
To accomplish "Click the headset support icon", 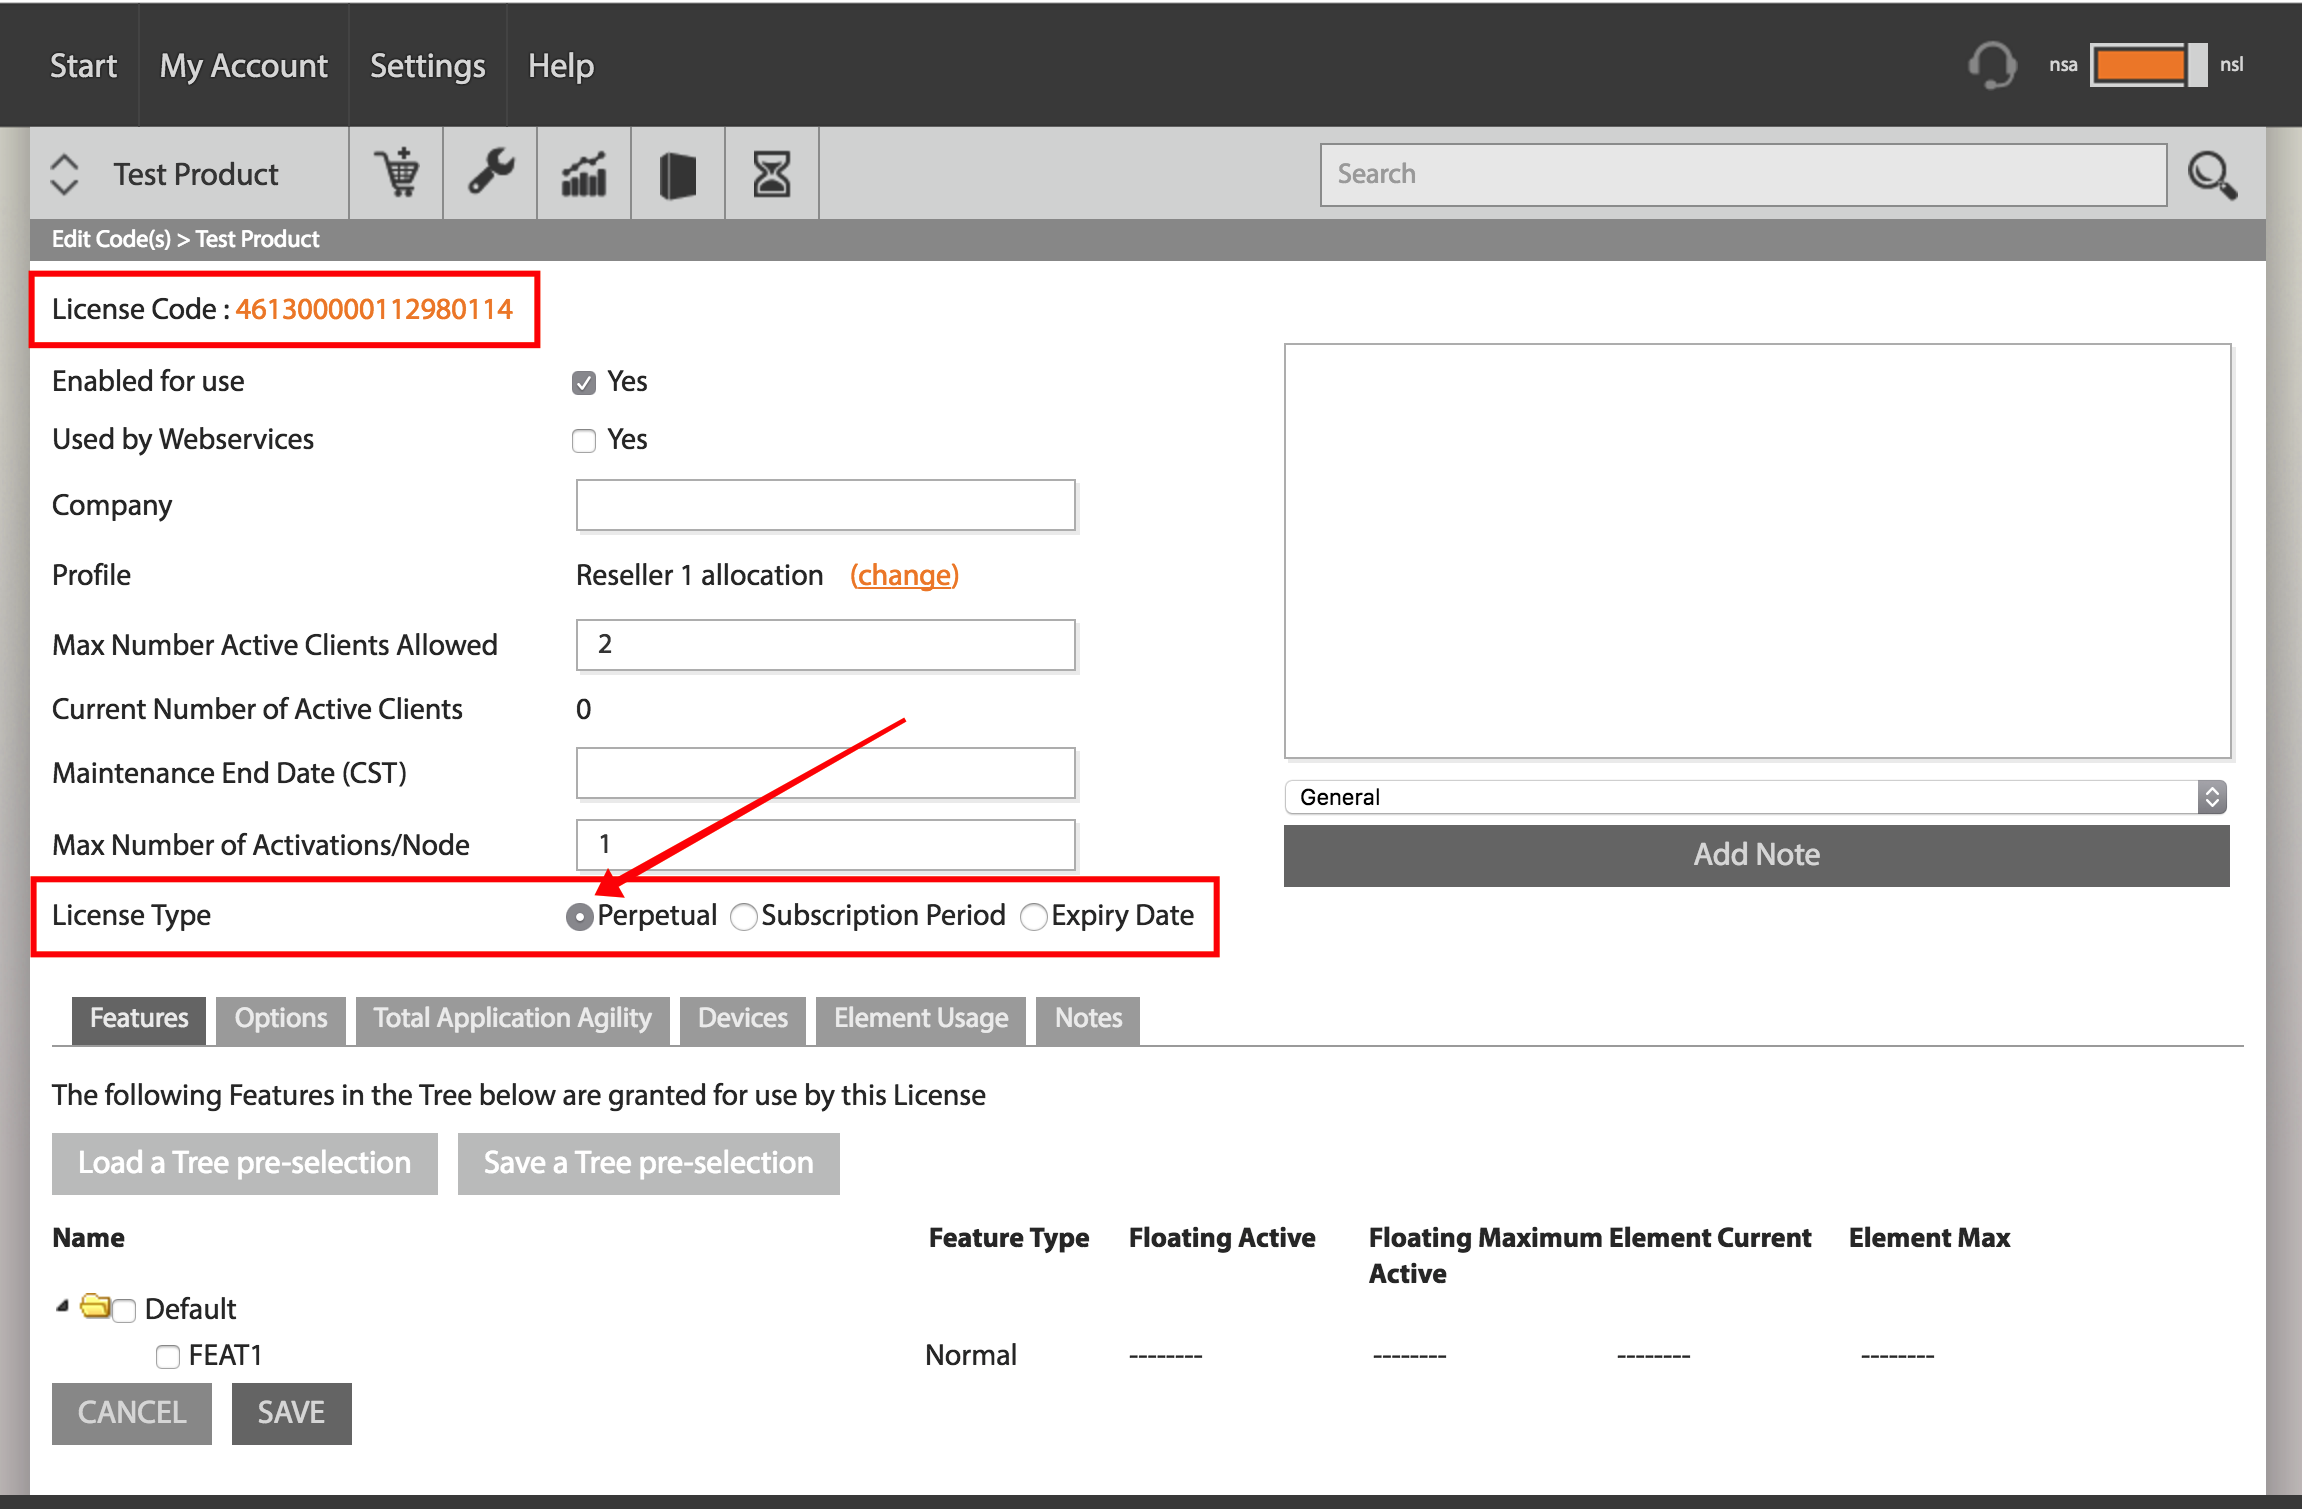I will point(1992,65).
